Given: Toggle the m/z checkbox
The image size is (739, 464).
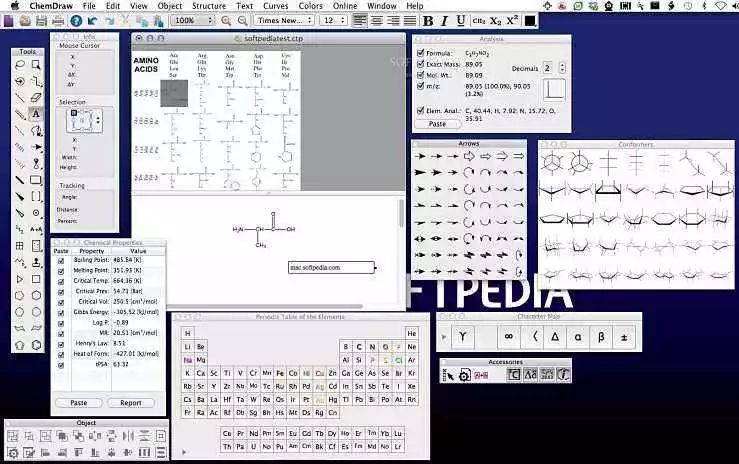Looking at the screenshot, I should click(x=420, y=86).
